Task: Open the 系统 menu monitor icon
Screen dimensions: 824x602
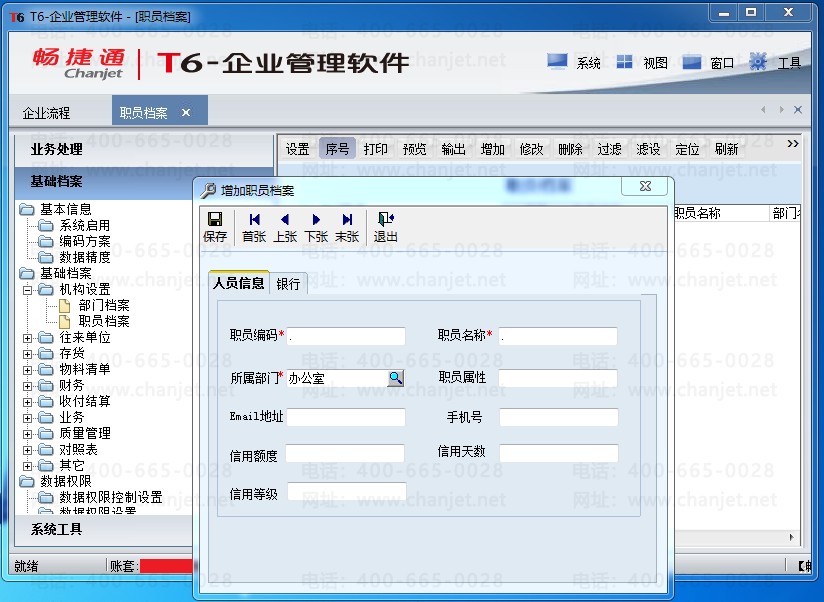Action: 557,62
